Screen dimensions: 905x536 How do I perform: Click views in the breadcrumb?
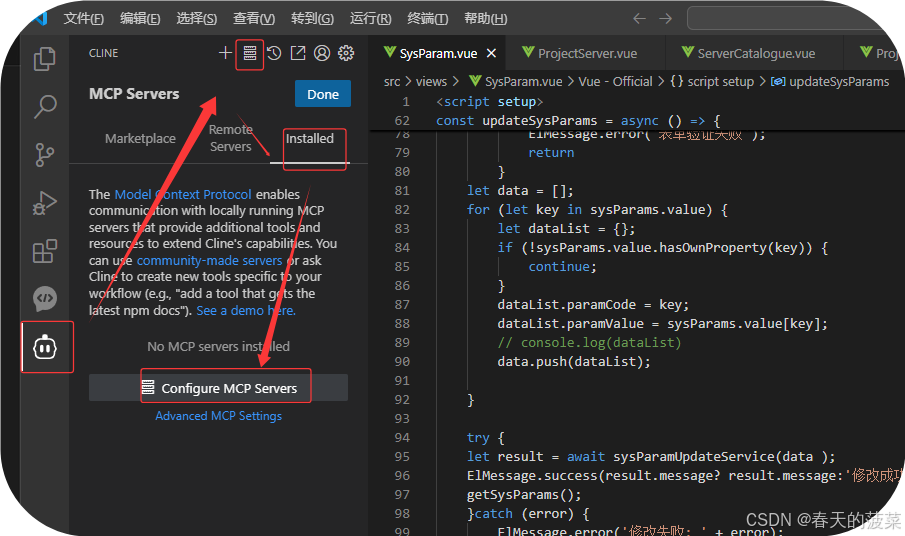point(431,82)
